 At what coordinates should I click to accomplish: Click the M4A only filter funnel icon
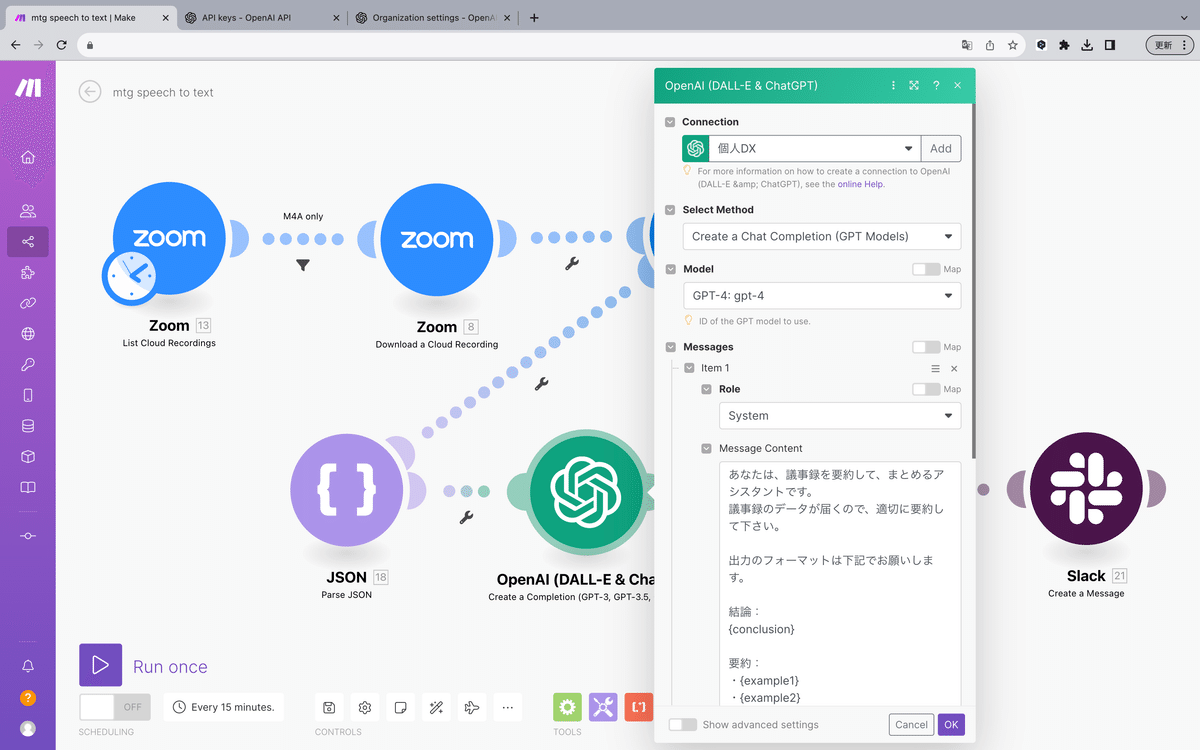coord(303,265)
